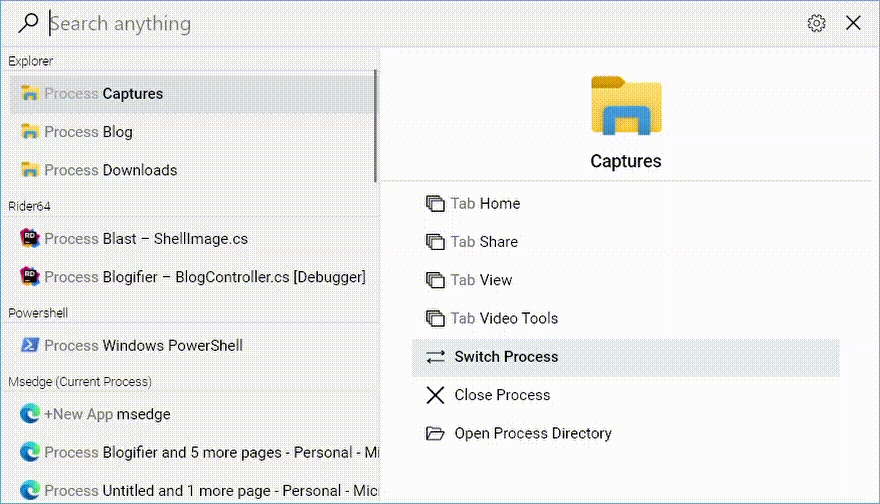Select Blogifier – BlogController.cs [Debugger] process
This screenshot has height=504, width=880.
coord(192,277)
